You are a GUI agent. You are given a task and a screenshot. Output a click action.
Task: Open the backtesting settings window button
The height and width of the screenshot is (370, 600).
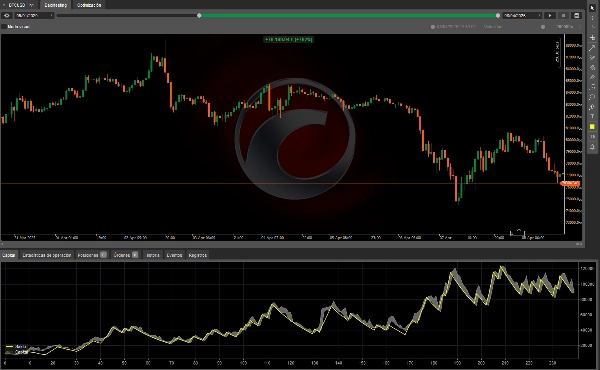pyautogui.click(x=576, y=16)
